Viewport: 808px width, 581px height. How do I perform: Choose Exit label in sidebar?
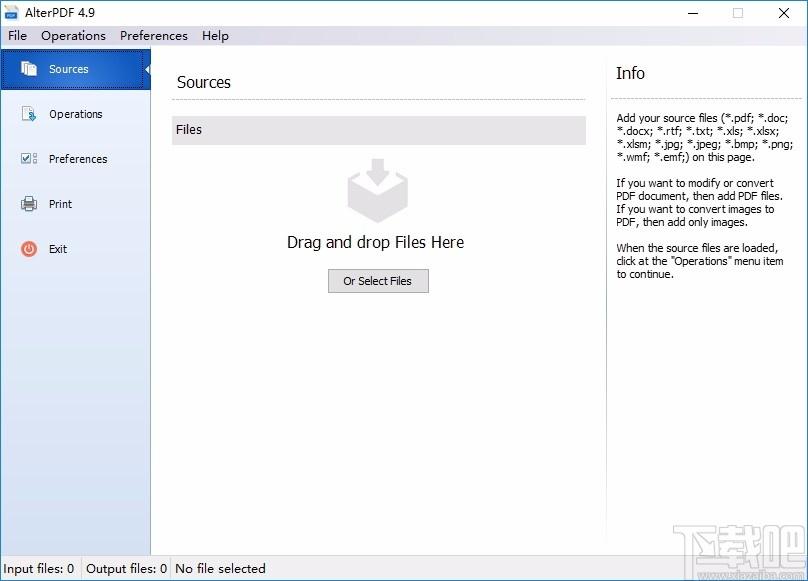click(x=58, y=249)
